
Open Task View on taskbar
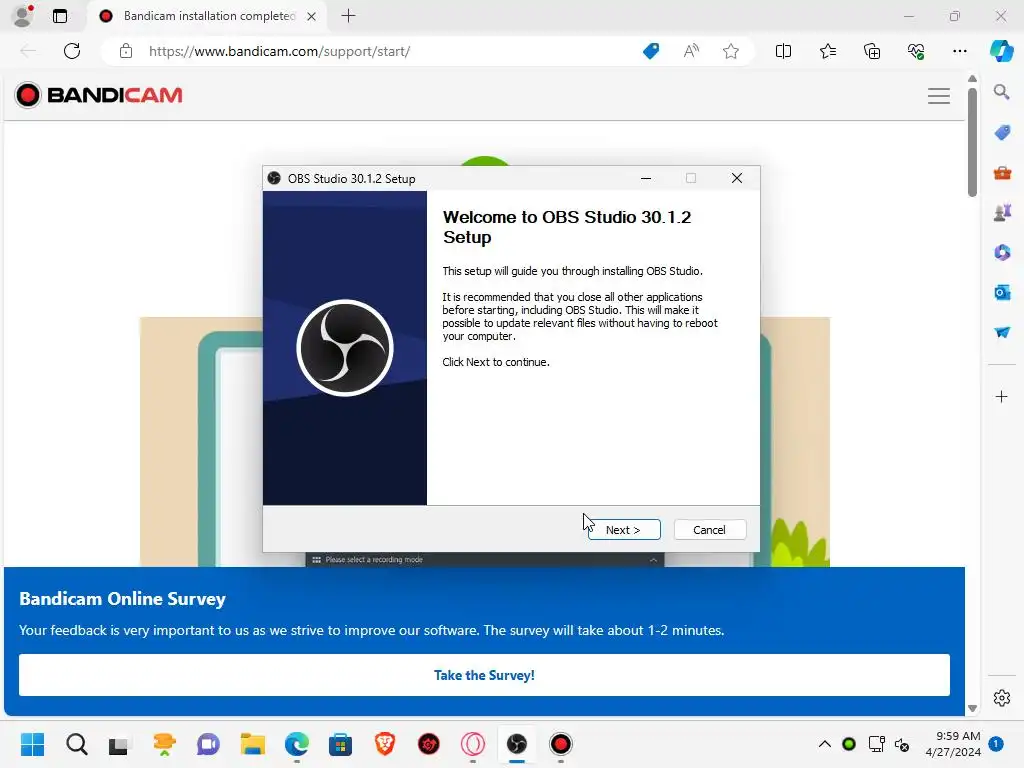click(119, 744)
